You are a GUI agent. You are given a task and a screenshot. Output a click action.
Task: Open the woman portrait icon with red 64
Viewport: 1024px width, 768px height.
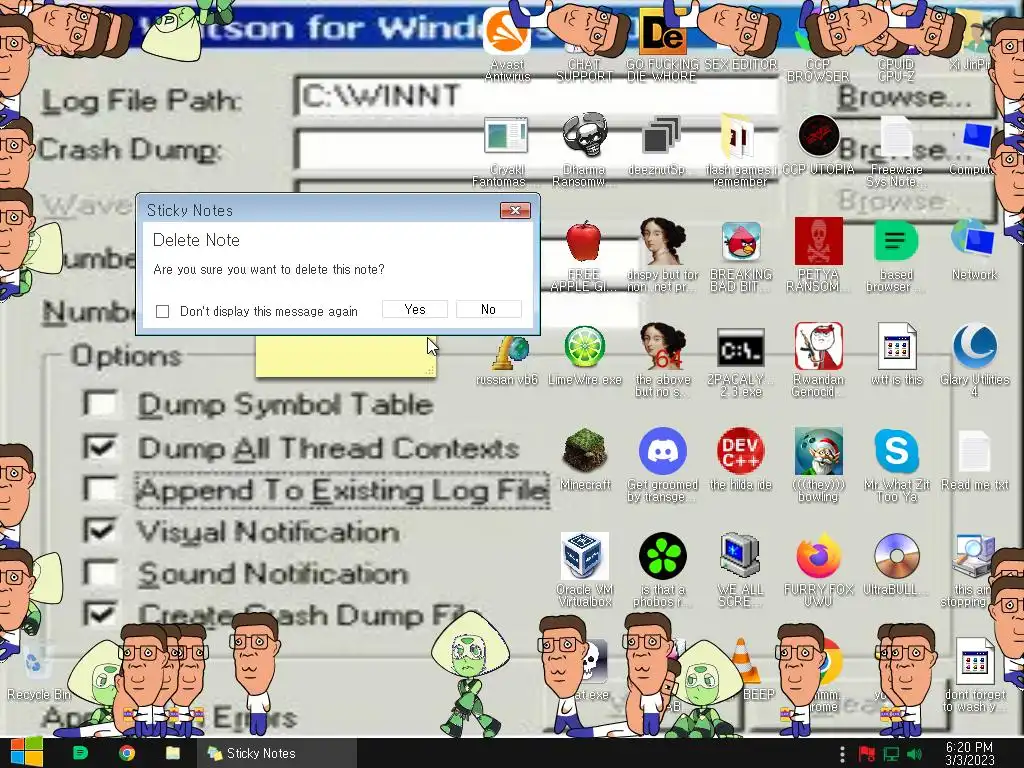click(662, 346)
